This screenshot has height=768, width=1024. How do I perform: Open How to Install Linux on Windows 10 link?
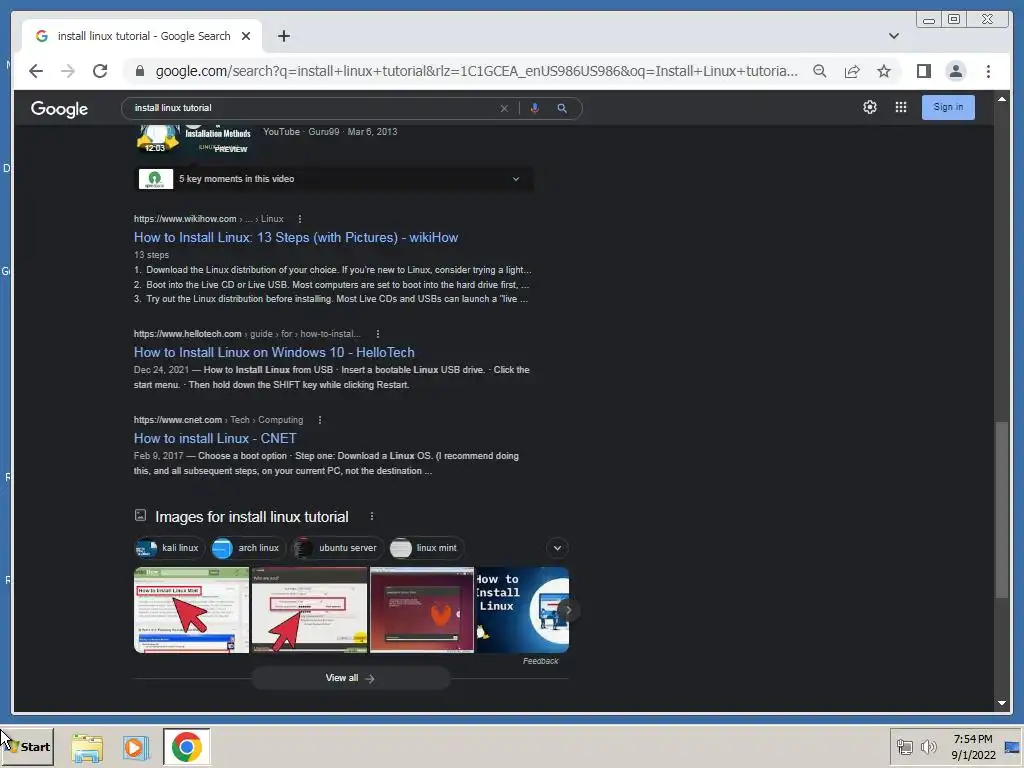(274, 352)
